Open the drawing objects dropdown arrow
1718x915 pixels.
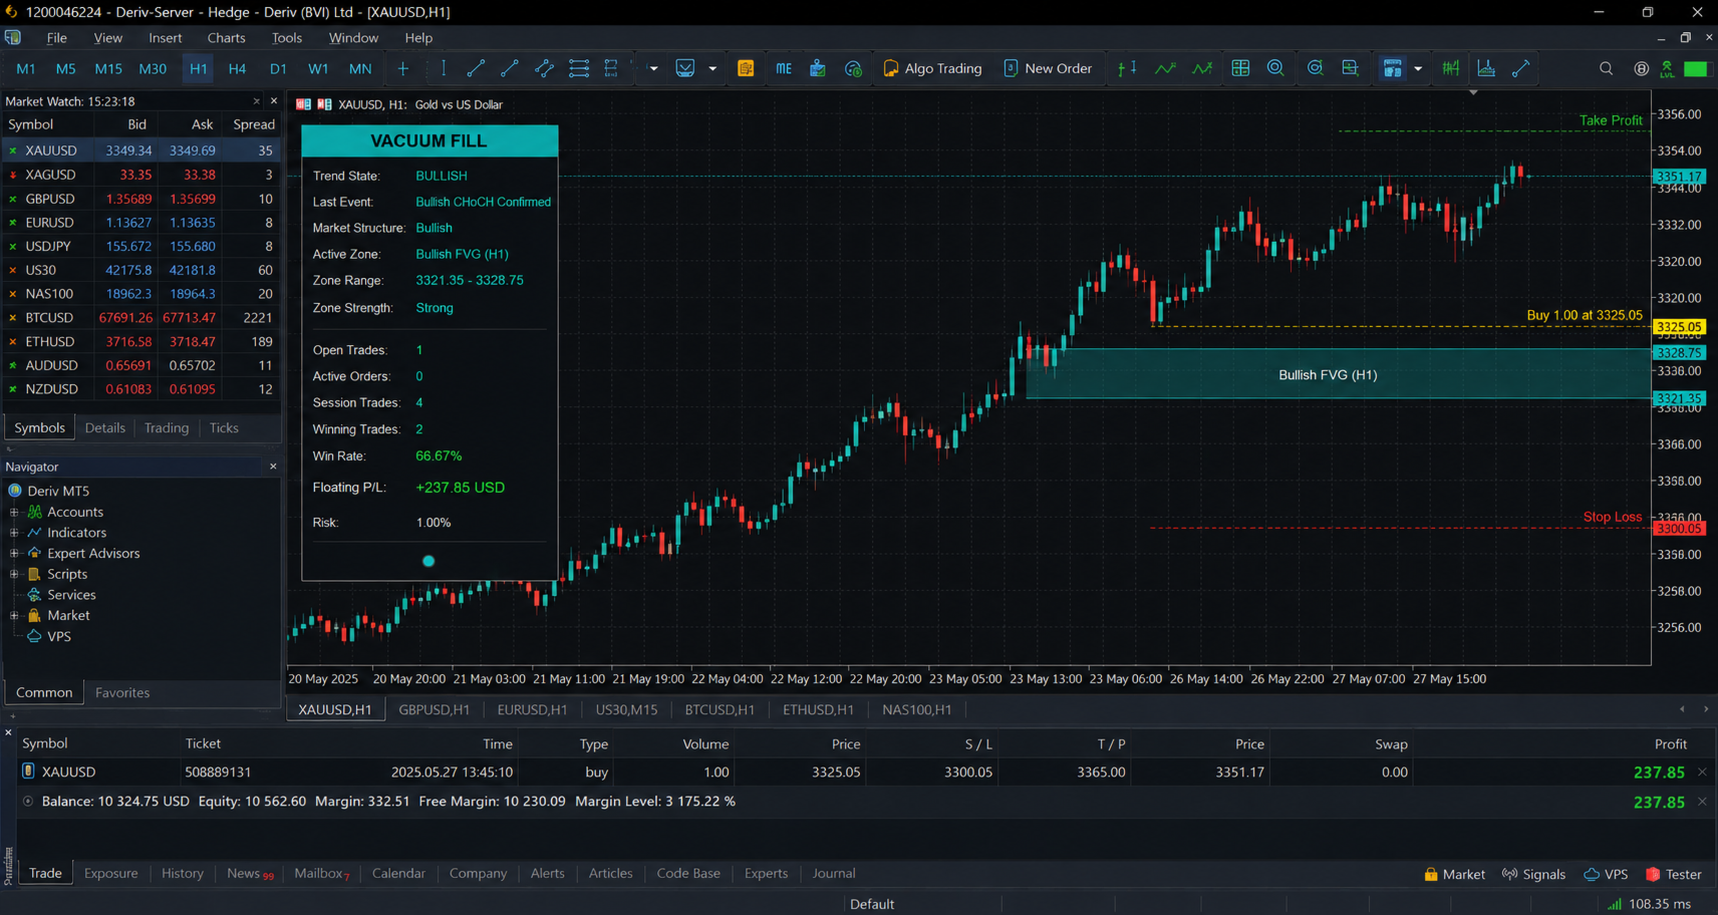tap(653, 69)
